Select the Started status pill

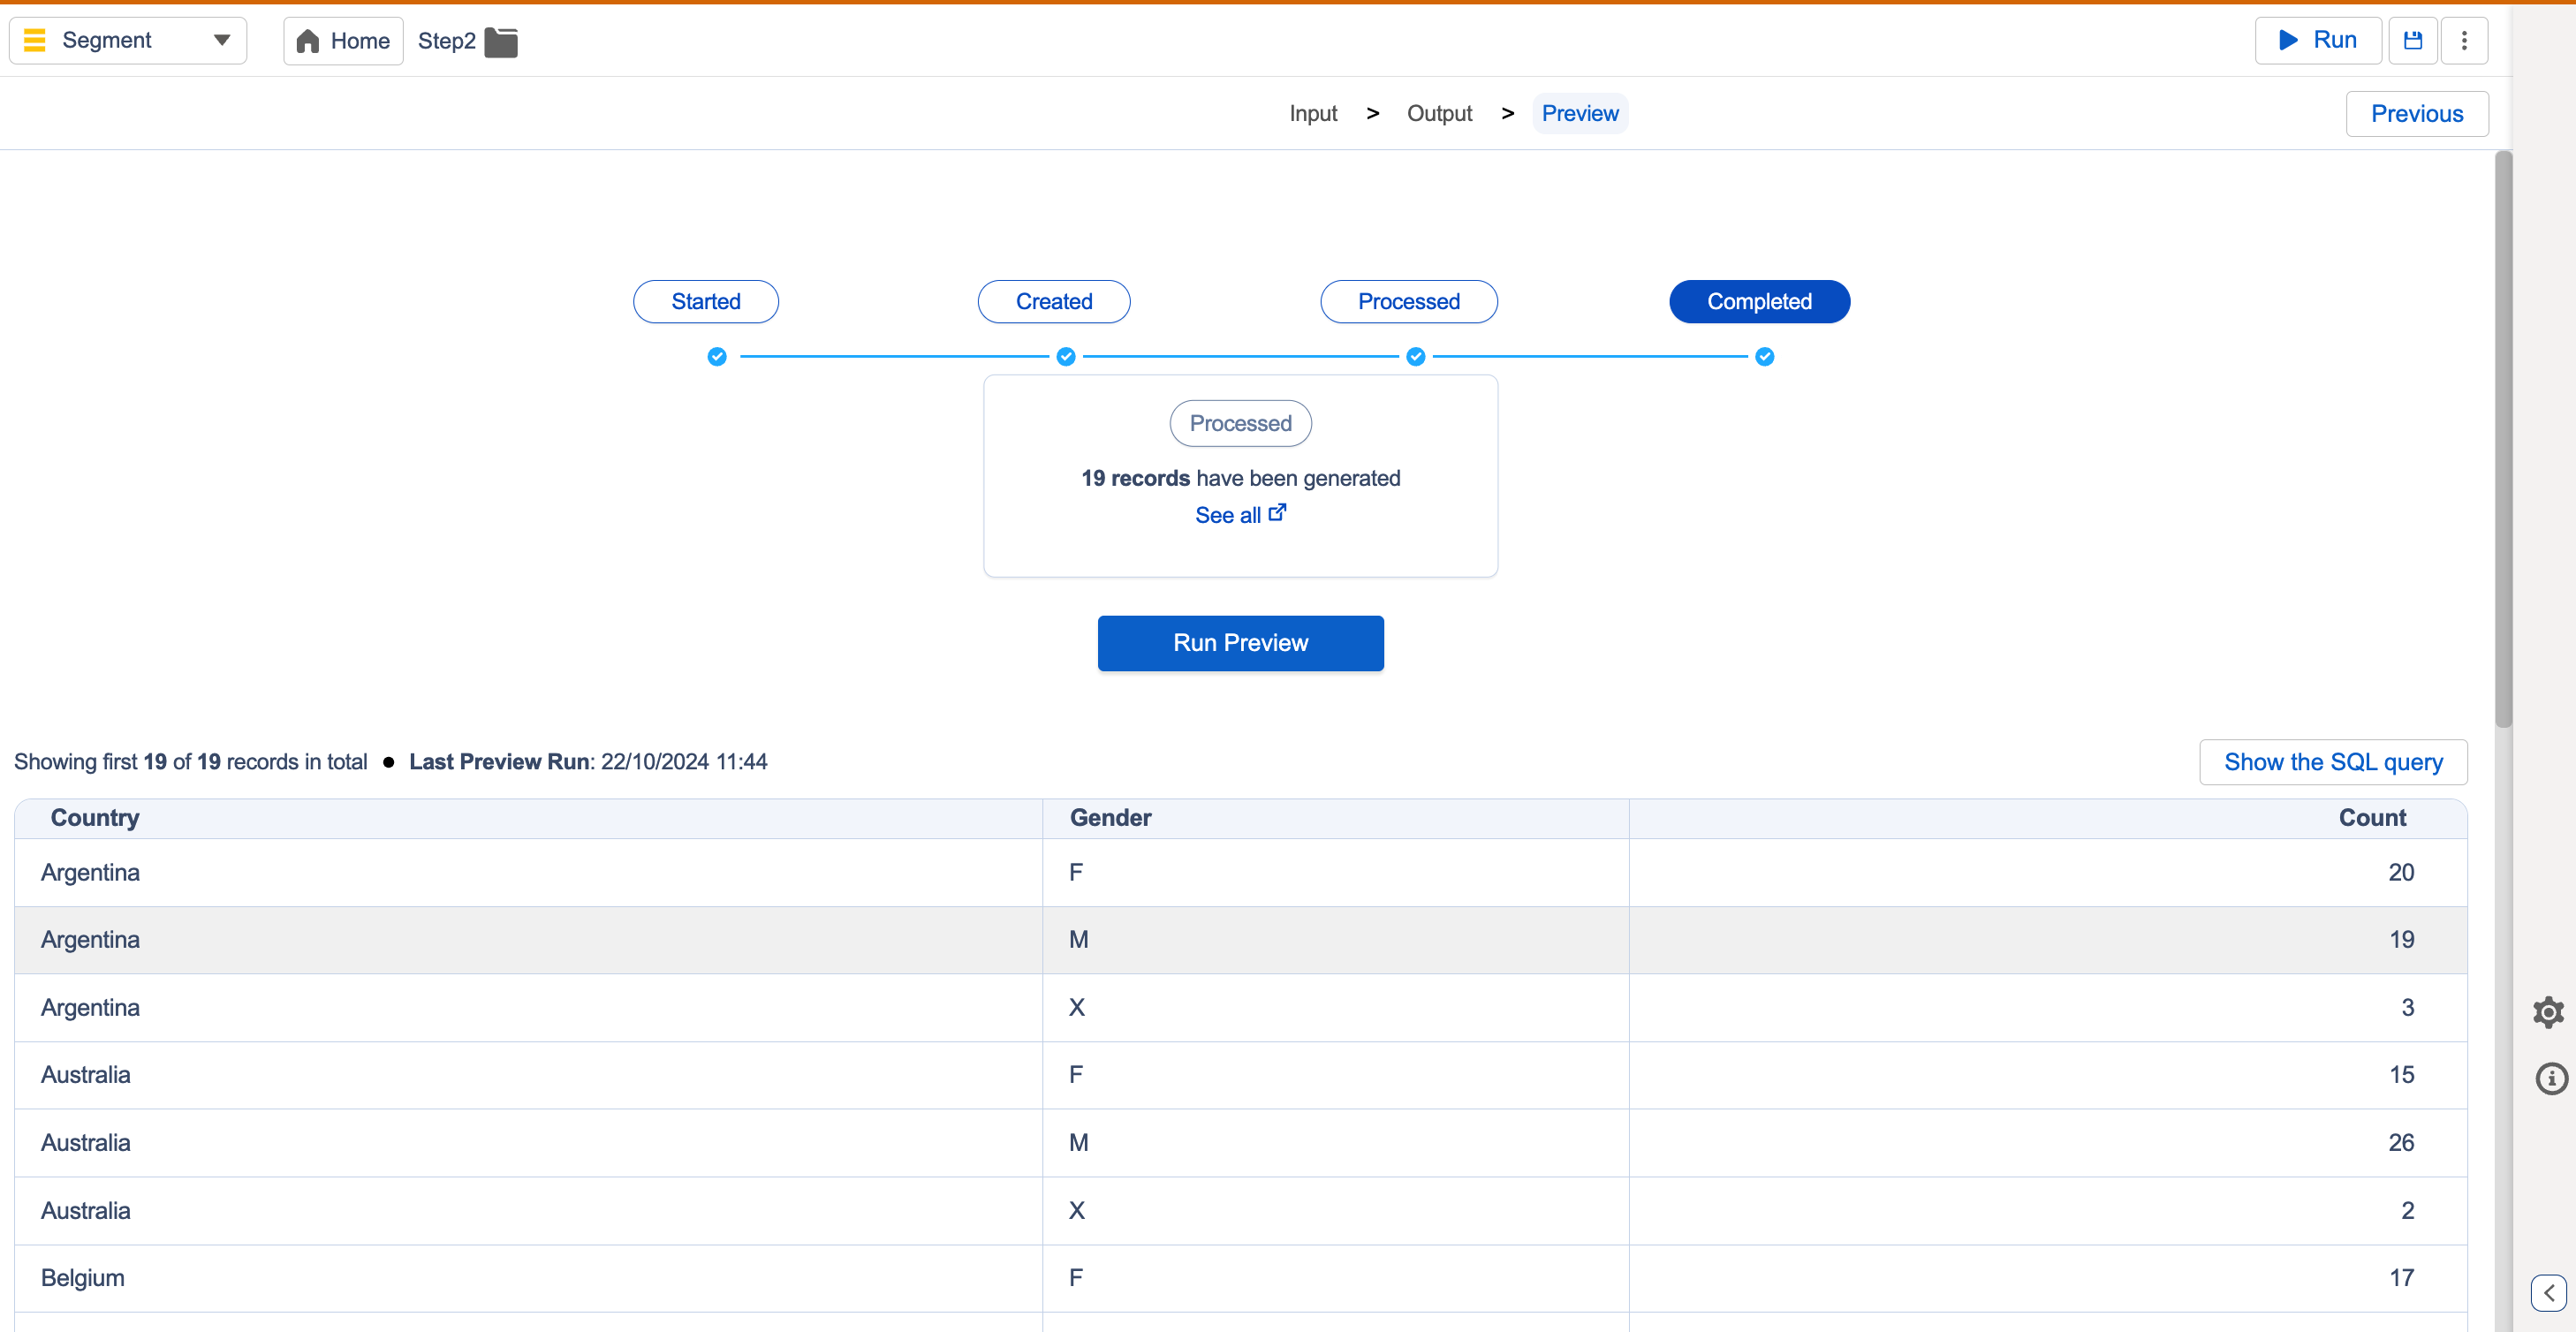click(705, 301)
